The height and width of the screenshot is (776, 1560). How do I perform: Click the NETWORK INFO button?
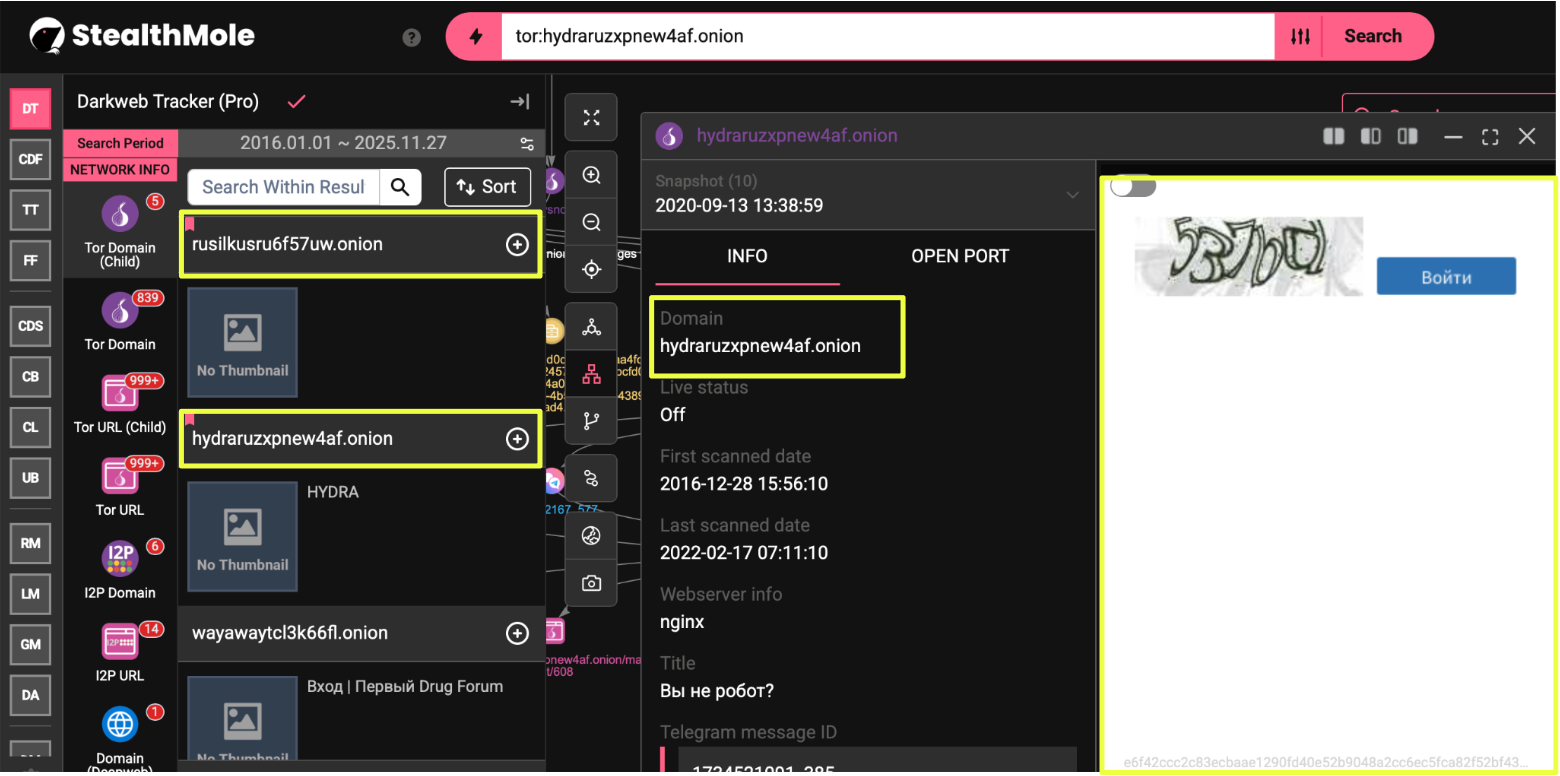(x=120, y=170)
